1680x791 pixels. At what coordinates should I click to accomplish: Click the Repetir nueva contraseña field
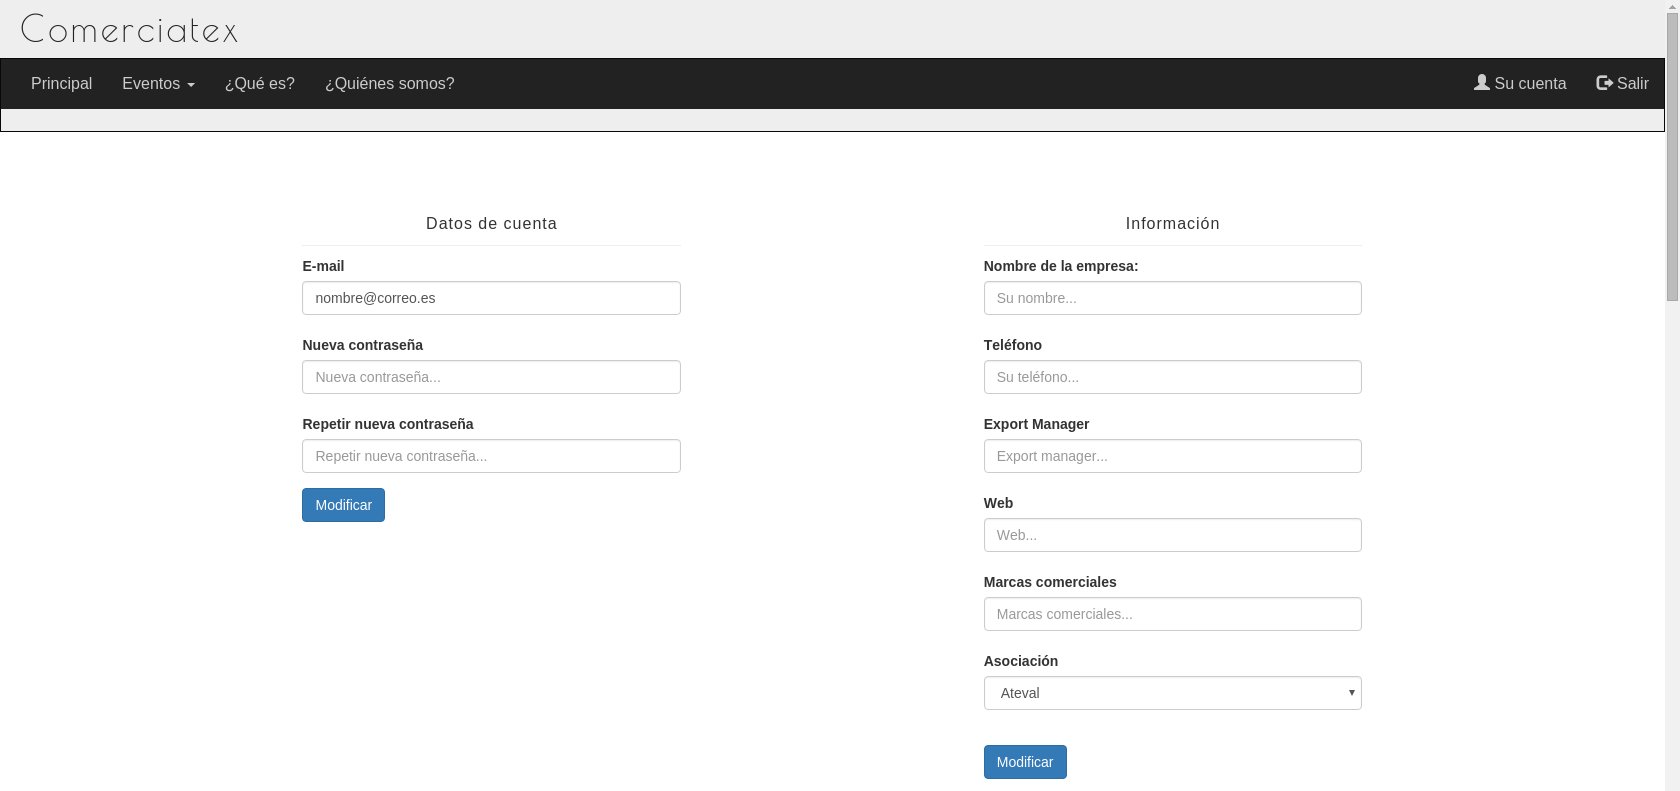point(491,456)
